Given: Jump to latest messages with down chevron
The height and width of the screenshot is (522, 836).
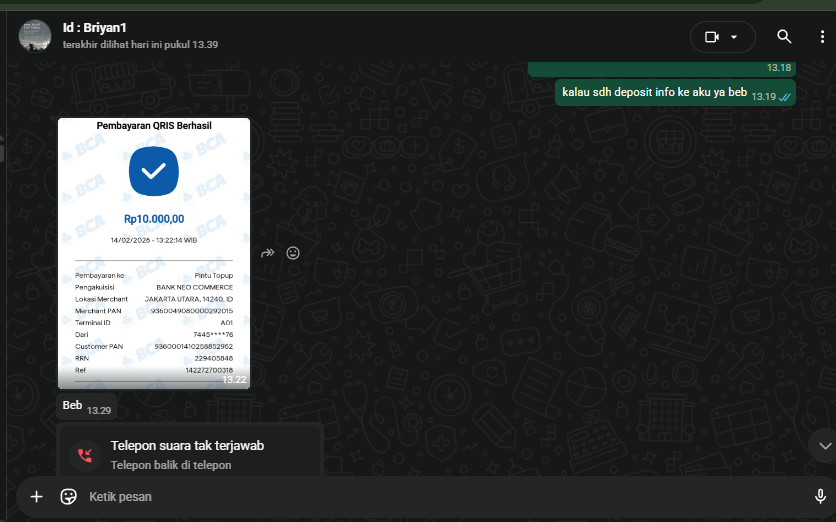Looking at the screenshot, I should tap(825, 446).
